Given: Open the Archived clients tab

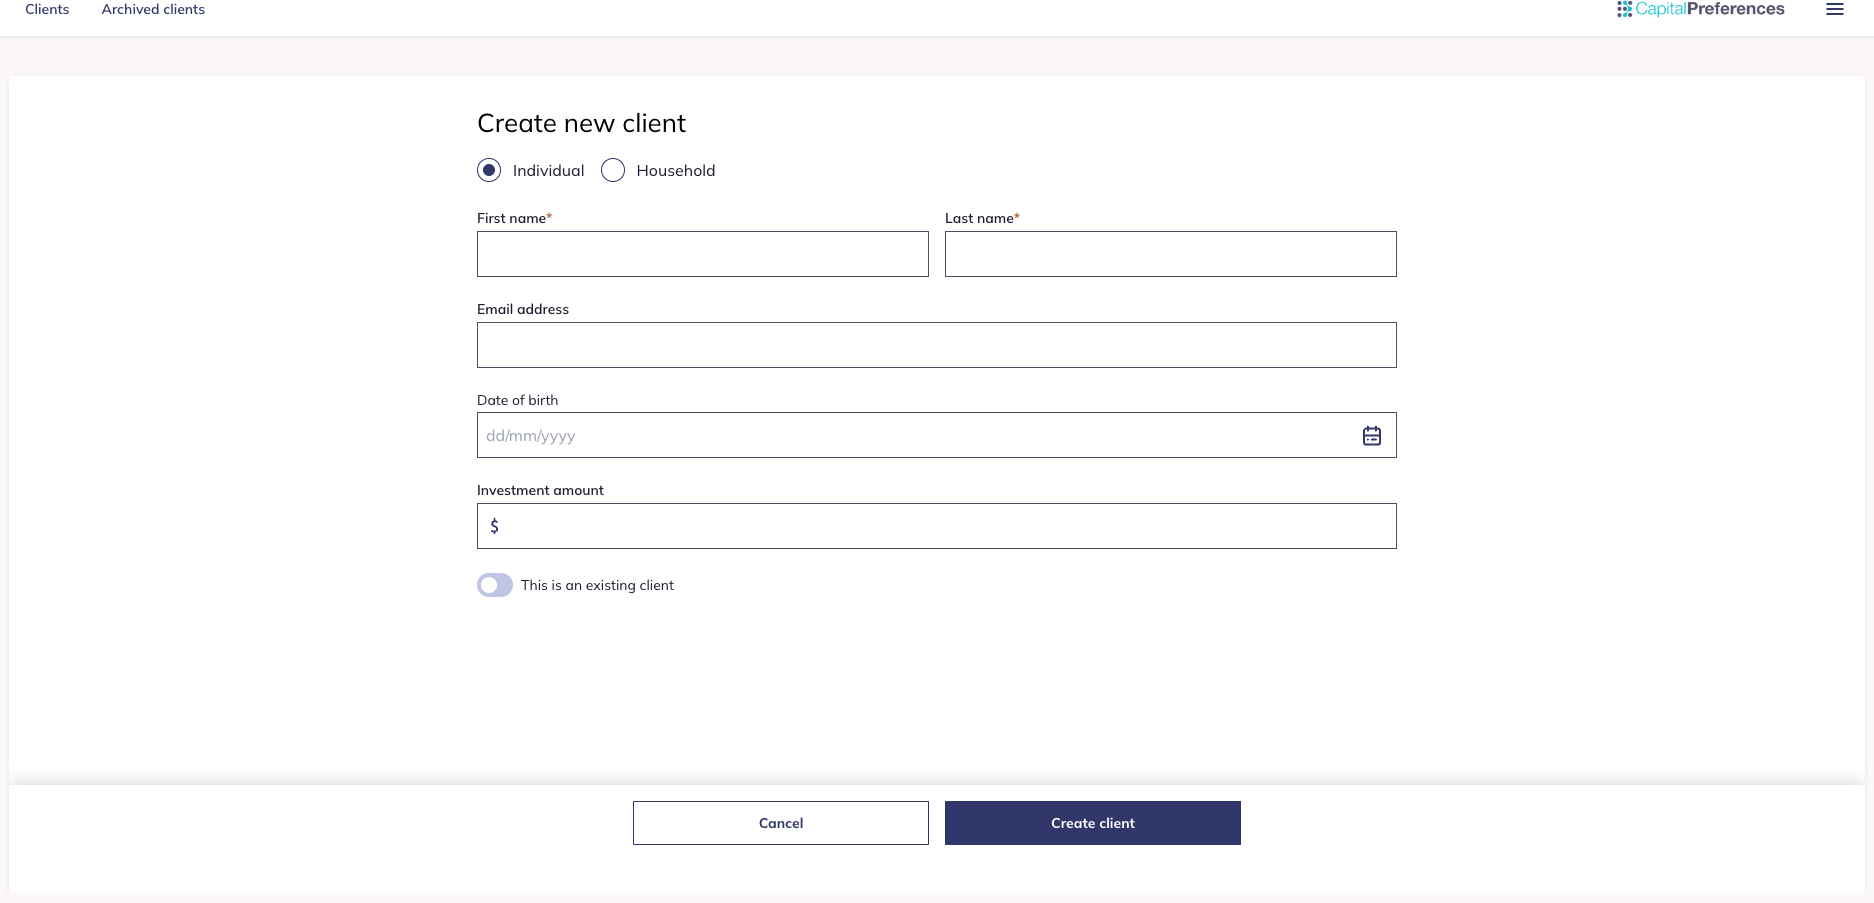Looking at the screenshot, I should pyautogui.click(x=153, y=9).
